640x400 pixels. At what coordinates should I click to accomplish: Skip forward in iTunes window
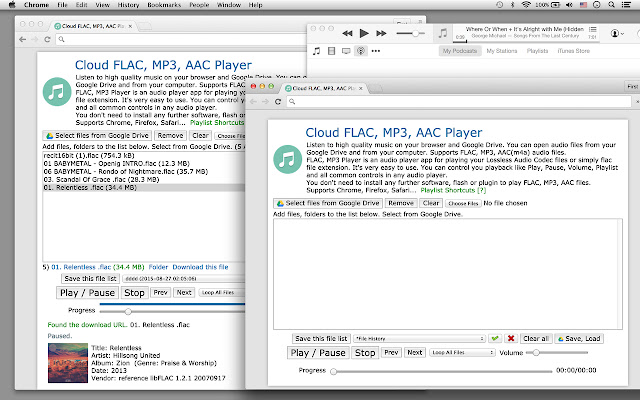pyautogui.click(x=381, y=33)
